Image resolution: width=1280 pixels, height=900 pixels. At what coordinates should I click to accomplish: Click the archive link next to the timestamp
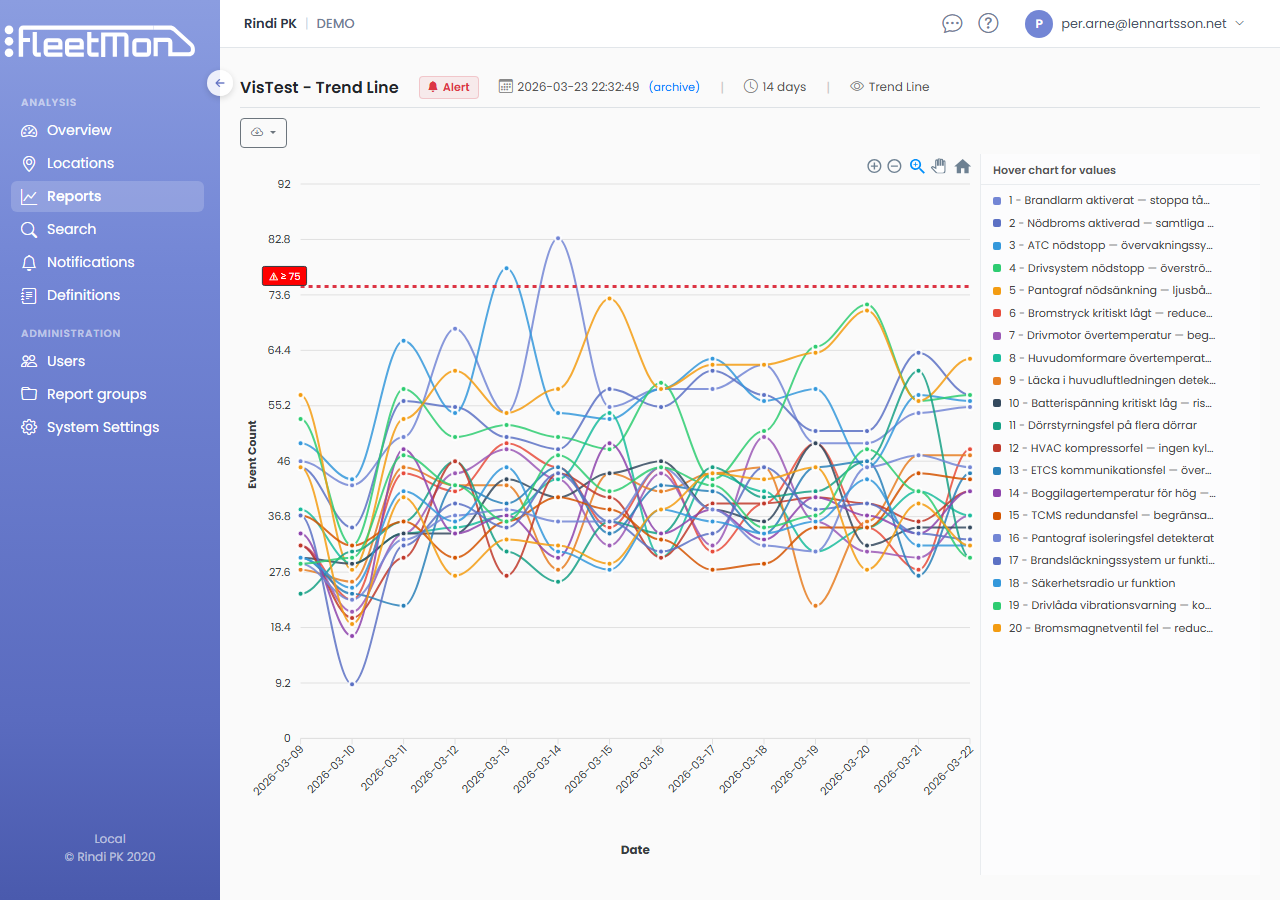[674, 87]
